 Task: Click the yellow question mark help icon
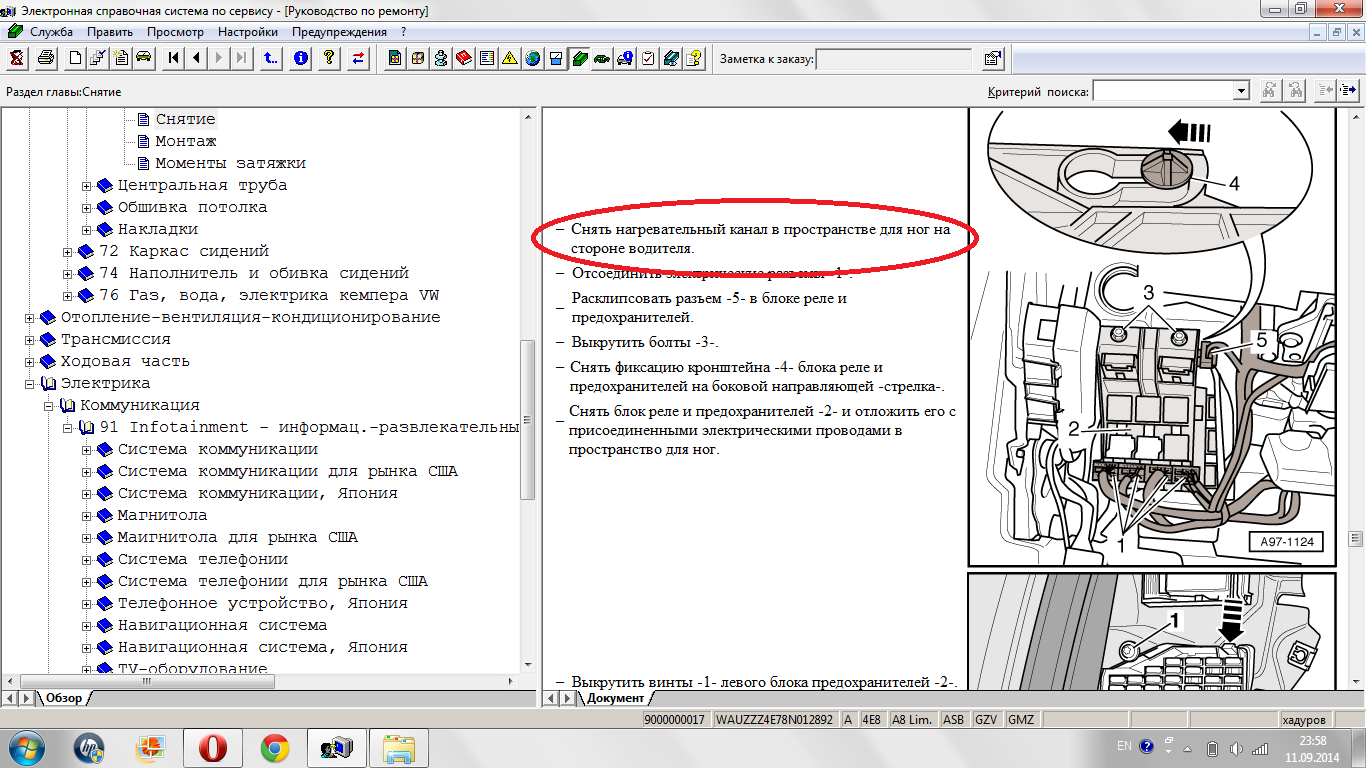tap(328, 58)
